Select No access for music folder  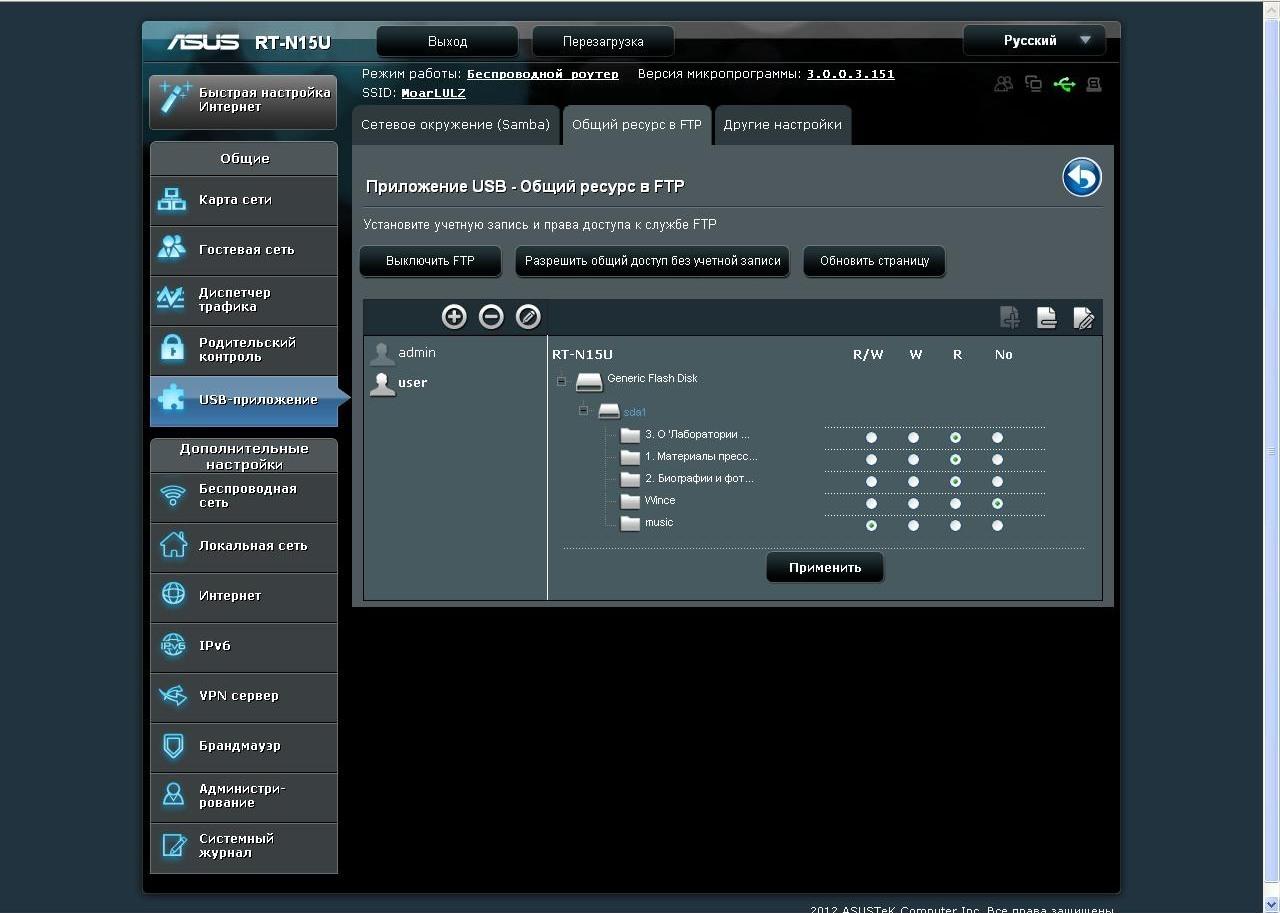[997, 526]
